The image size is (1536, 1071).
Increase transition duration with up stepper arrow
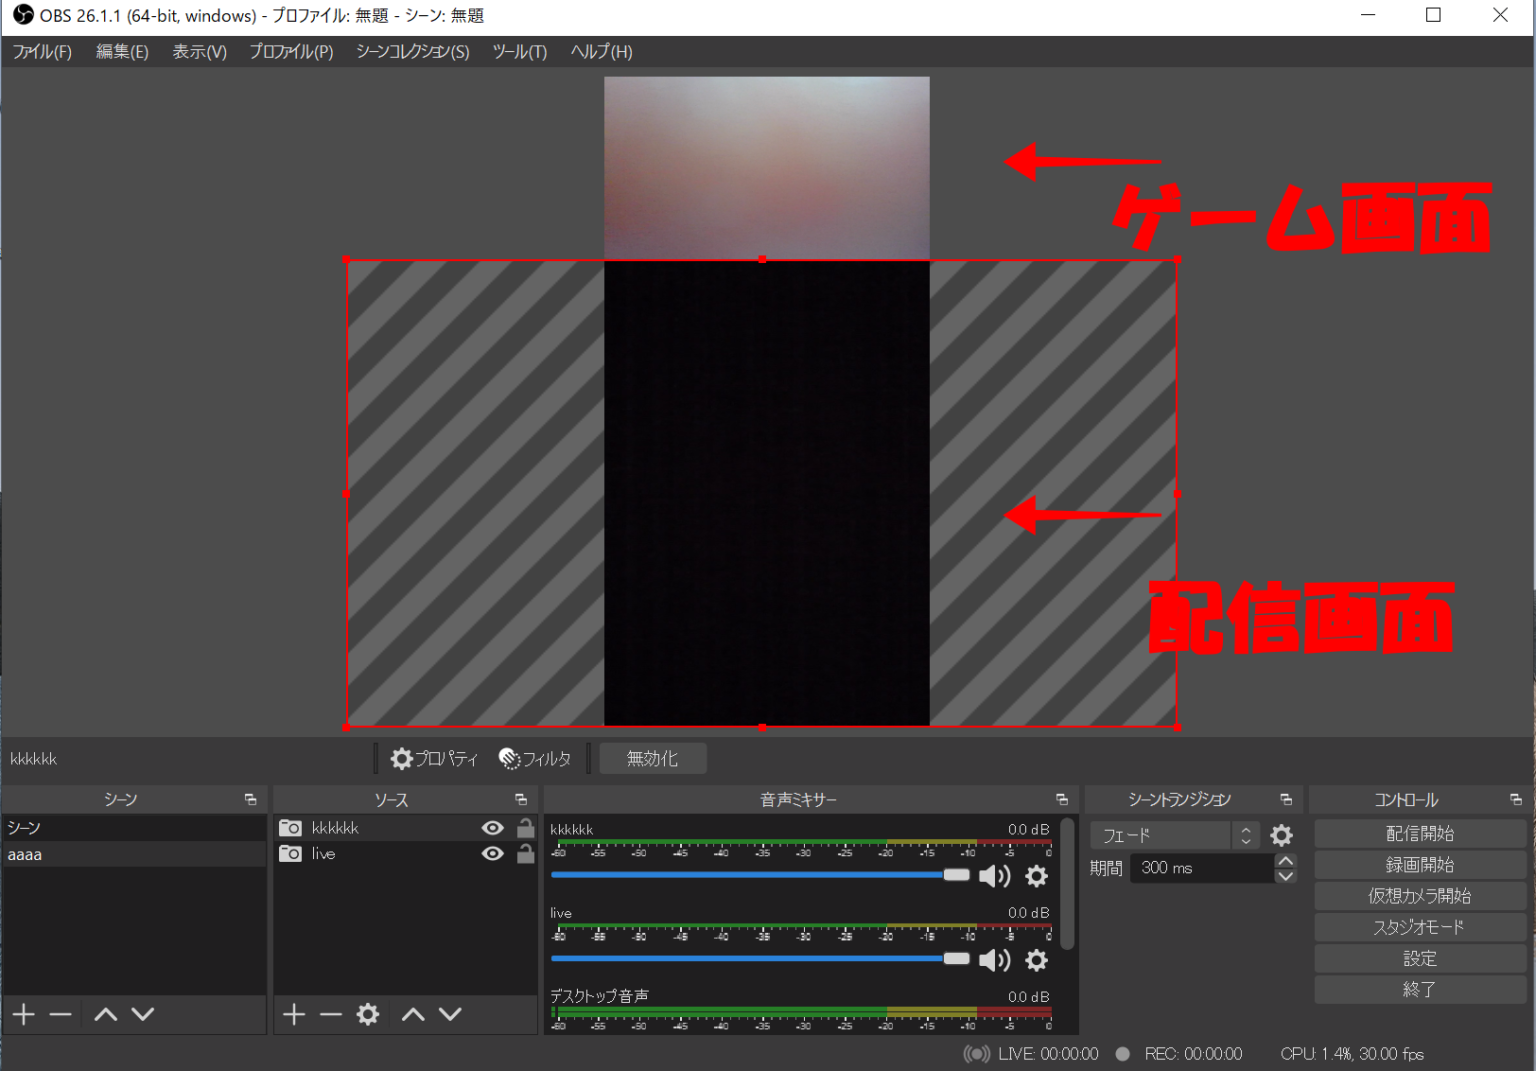[1287, 861]
